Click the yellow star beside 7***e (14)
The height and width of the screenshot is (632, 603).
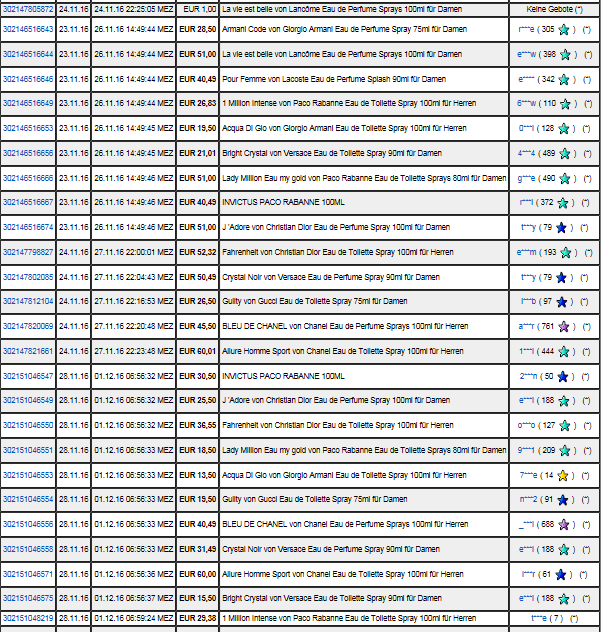pyautogui.click(x=562, y=476)
